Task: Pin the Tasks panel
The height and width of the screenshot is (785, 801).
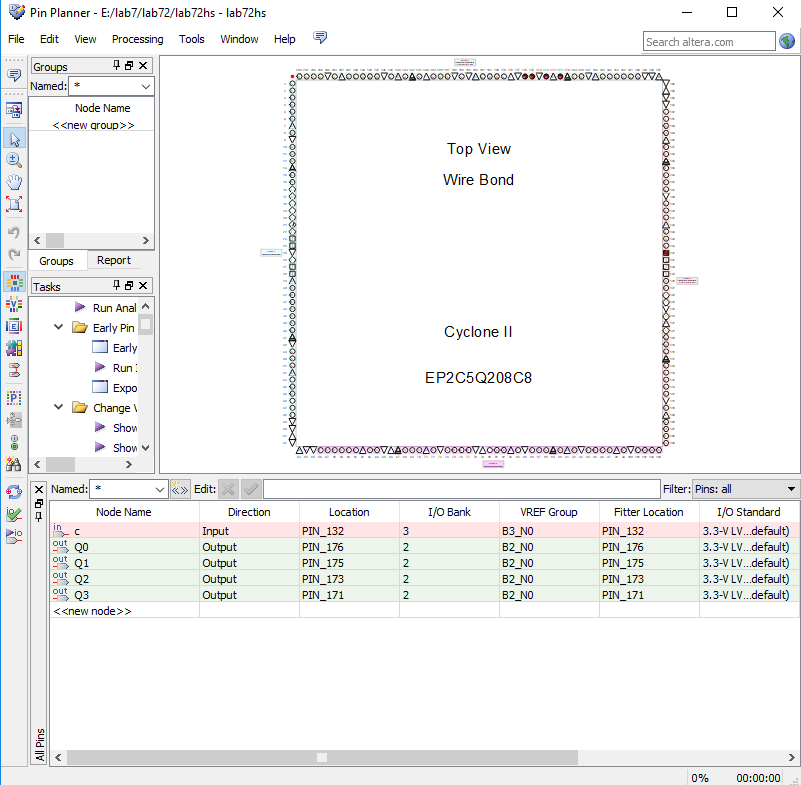Action: point(116,286)
